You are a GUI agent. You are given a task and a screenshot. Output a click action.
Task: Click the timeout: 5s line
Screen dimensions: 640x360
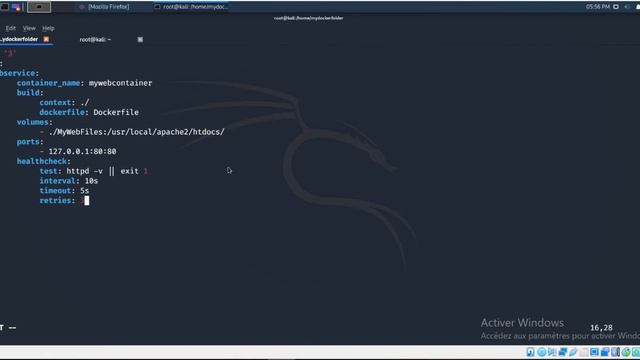(x=64, y=191)
